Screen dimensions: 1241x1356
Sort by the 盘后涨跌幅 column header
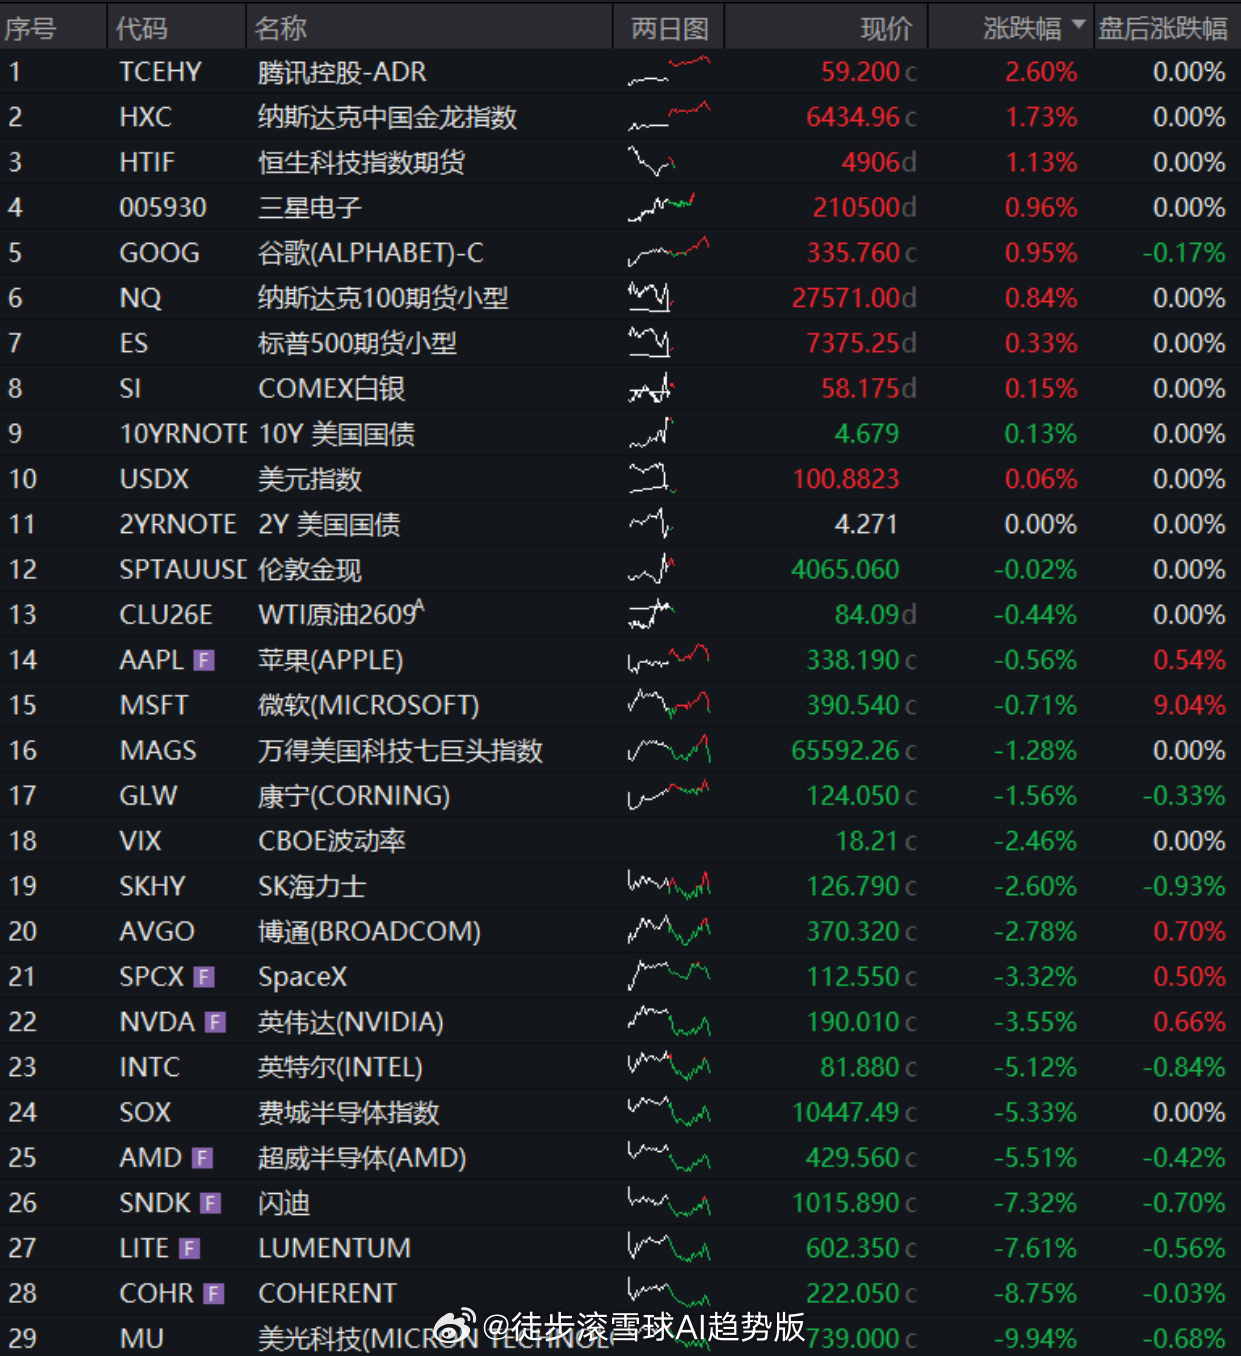1163,28
